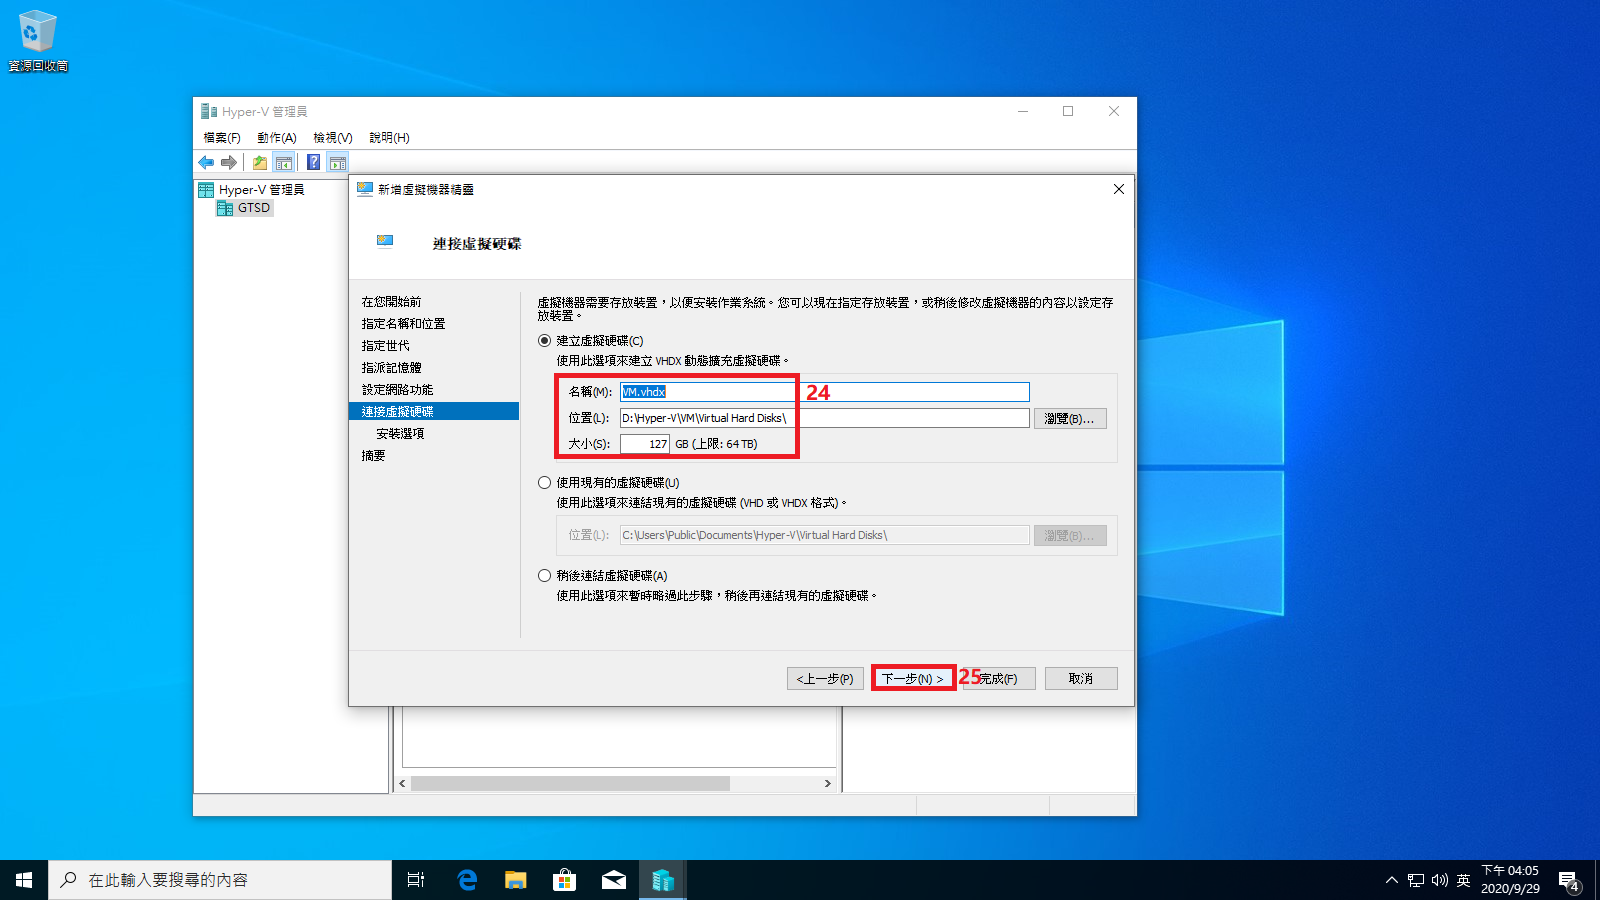Open the Recycle Bin desktop icon
Image resolution: width=1600 pixels, height=900 pixels.
37,40
